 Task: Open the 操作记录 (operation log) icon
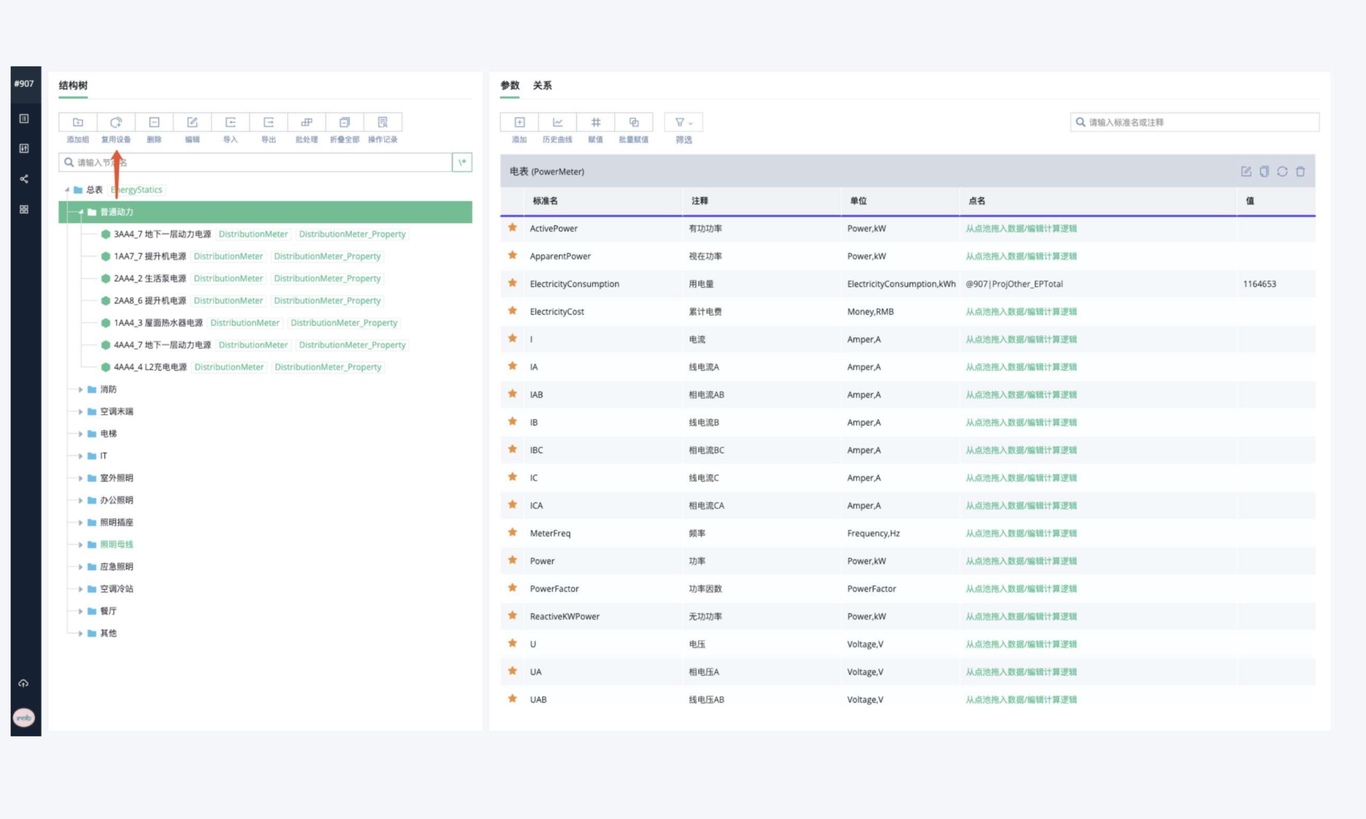pyautogui.click(x=382, y=122)
